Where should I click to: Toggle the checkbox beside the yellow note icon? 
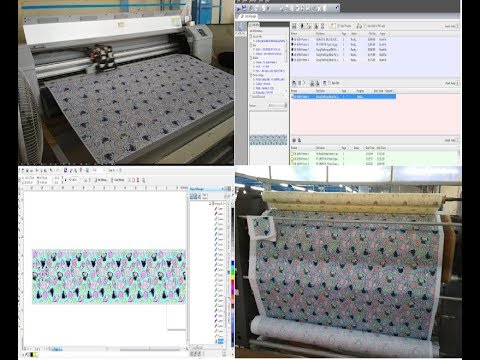coord(338,26)
